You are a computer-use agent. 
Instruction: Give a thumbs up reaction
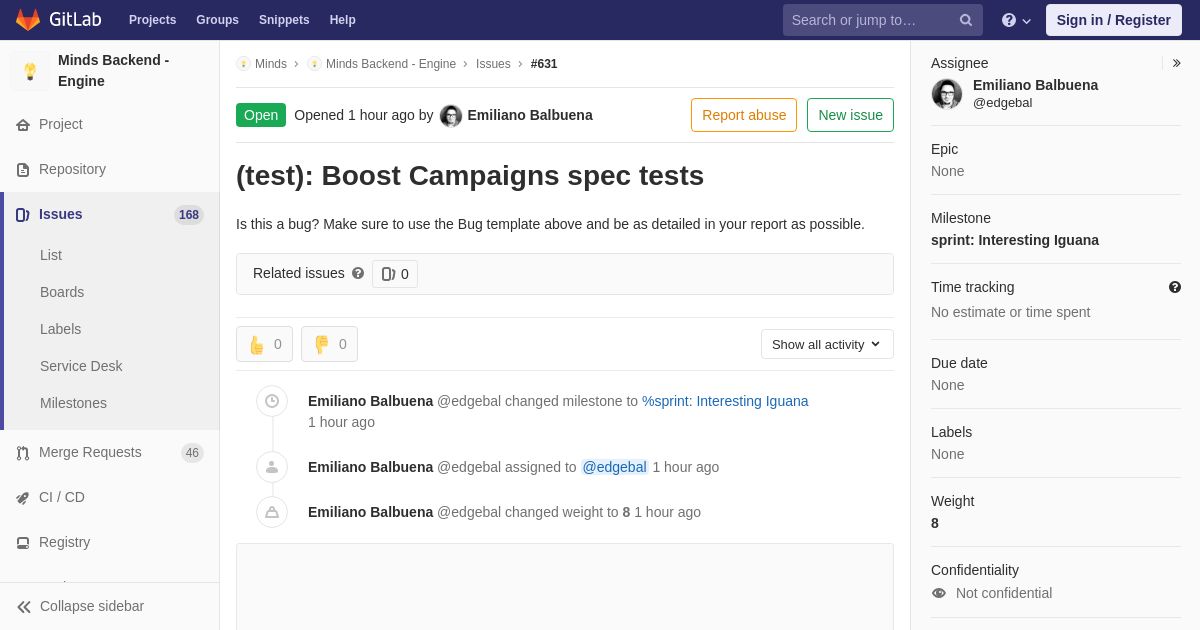click(264, 344)
